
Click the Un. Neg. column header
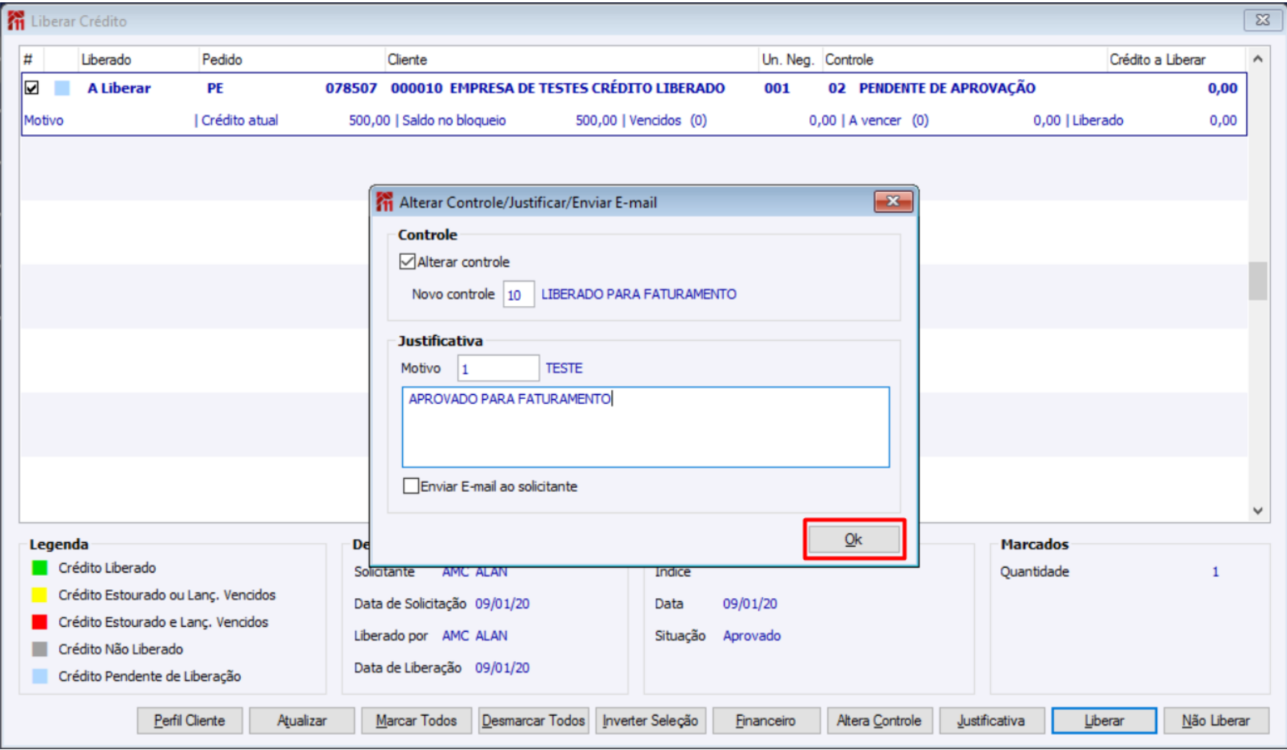click(789, 60)
